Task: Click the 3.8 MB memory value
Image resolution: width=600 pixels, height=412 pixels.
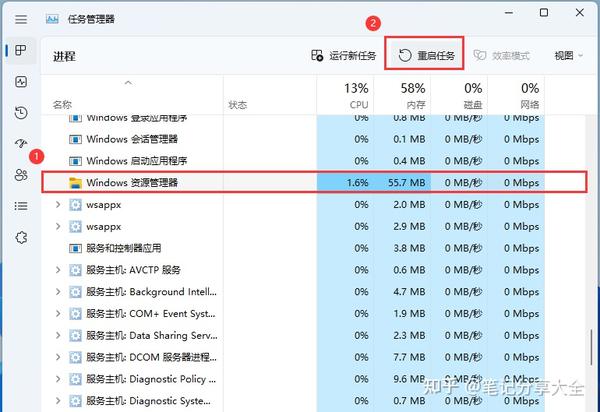Action: [x=409, y=248]
